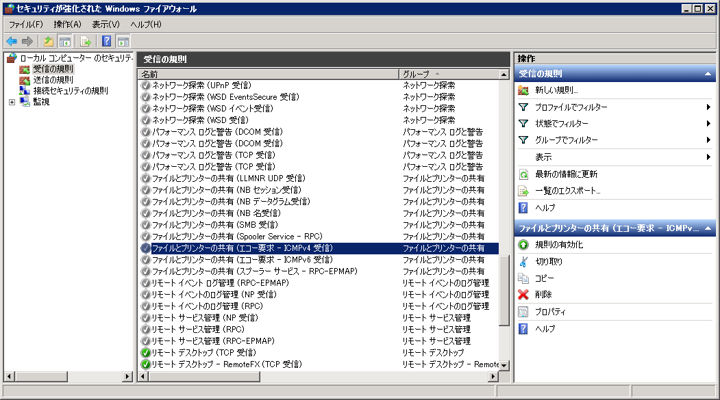Click the 削除 action link

point(543,294)
